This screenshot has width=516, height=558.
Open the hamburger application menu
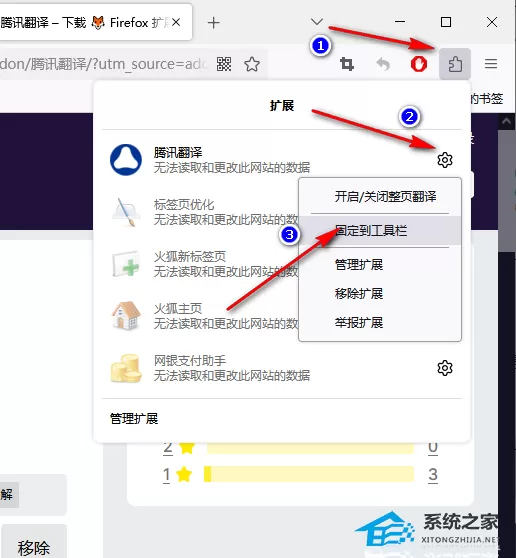click(491, 64)
